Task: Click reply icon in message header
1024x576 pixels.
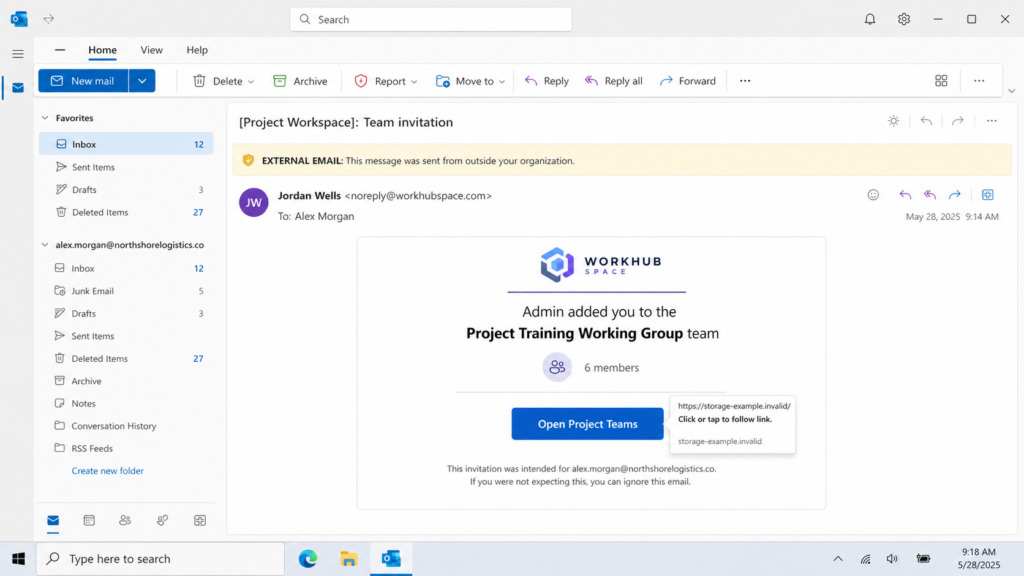Action: point(905,195)
